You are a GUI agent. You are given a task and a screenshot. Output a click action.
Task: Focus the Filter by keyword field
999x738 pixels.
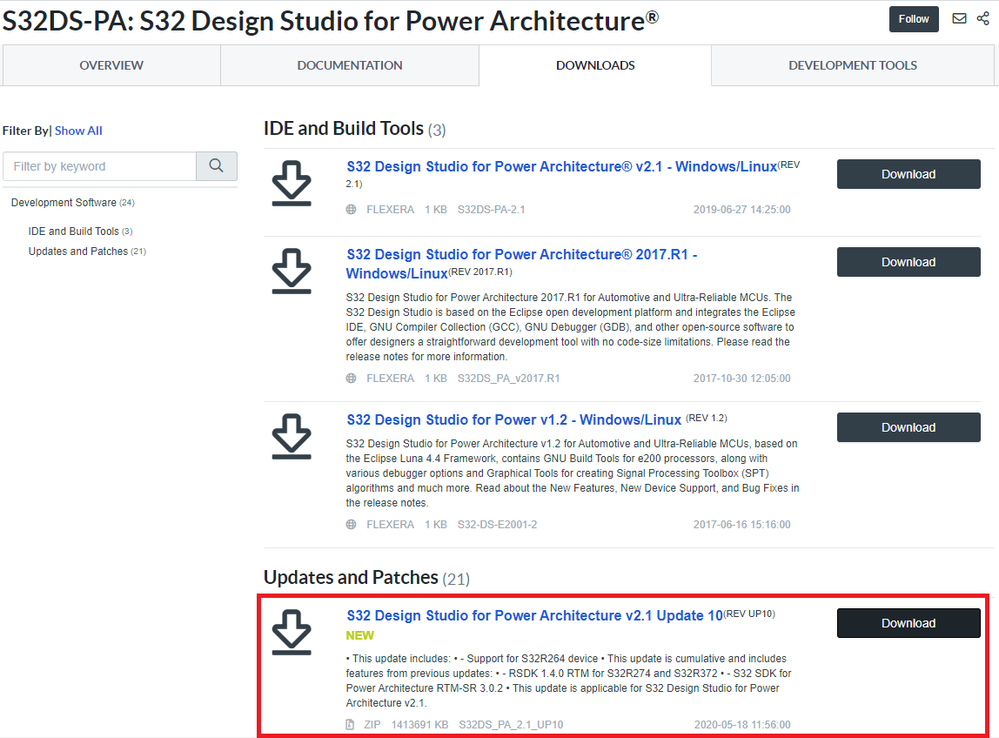100,166
